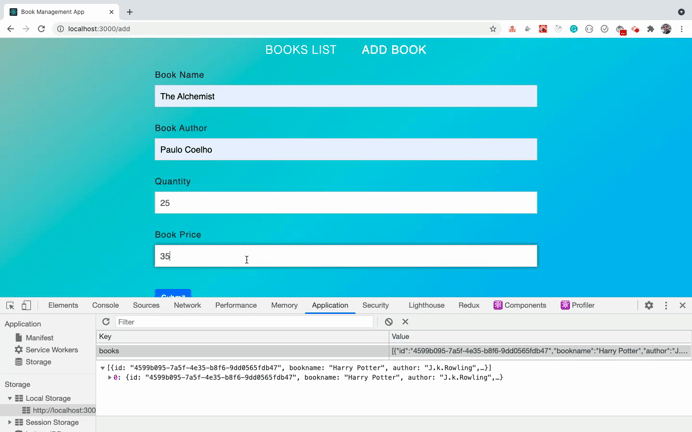Go to the ADD BOOK page
This screenshot has width=692, height=432.
394,50
